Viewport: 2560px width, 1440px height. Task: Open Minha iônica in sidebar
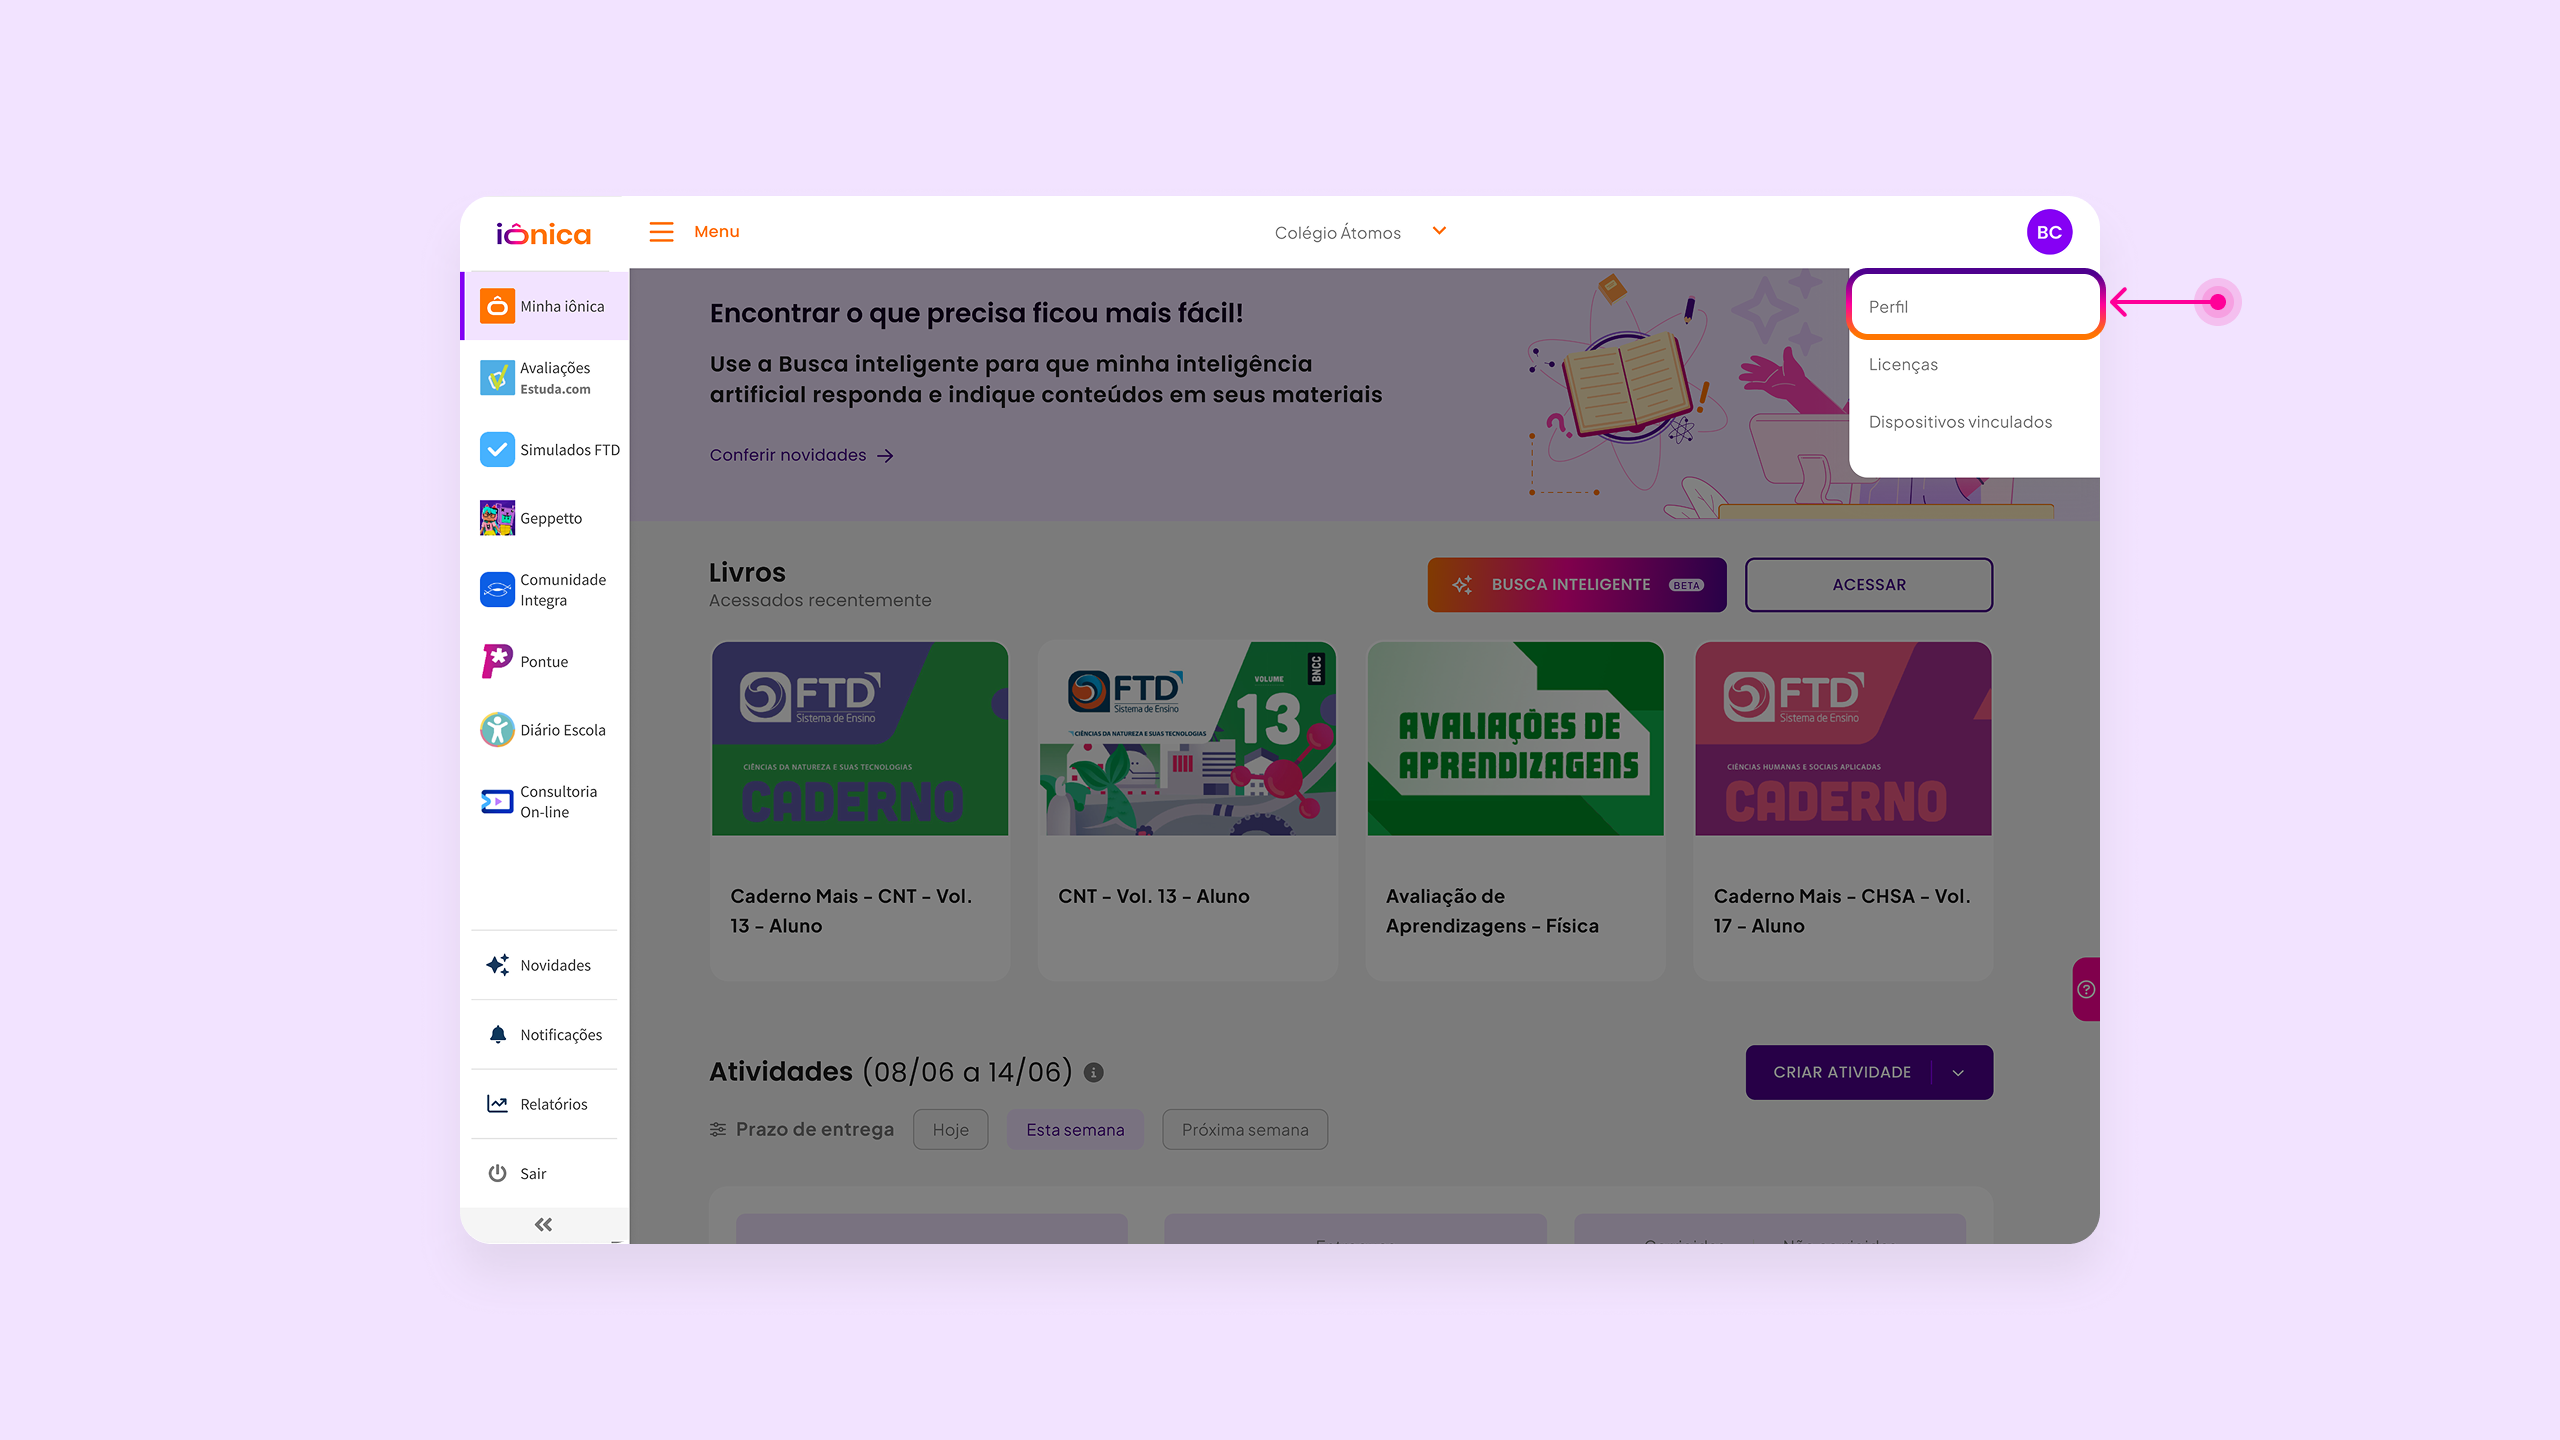[545, 306]
